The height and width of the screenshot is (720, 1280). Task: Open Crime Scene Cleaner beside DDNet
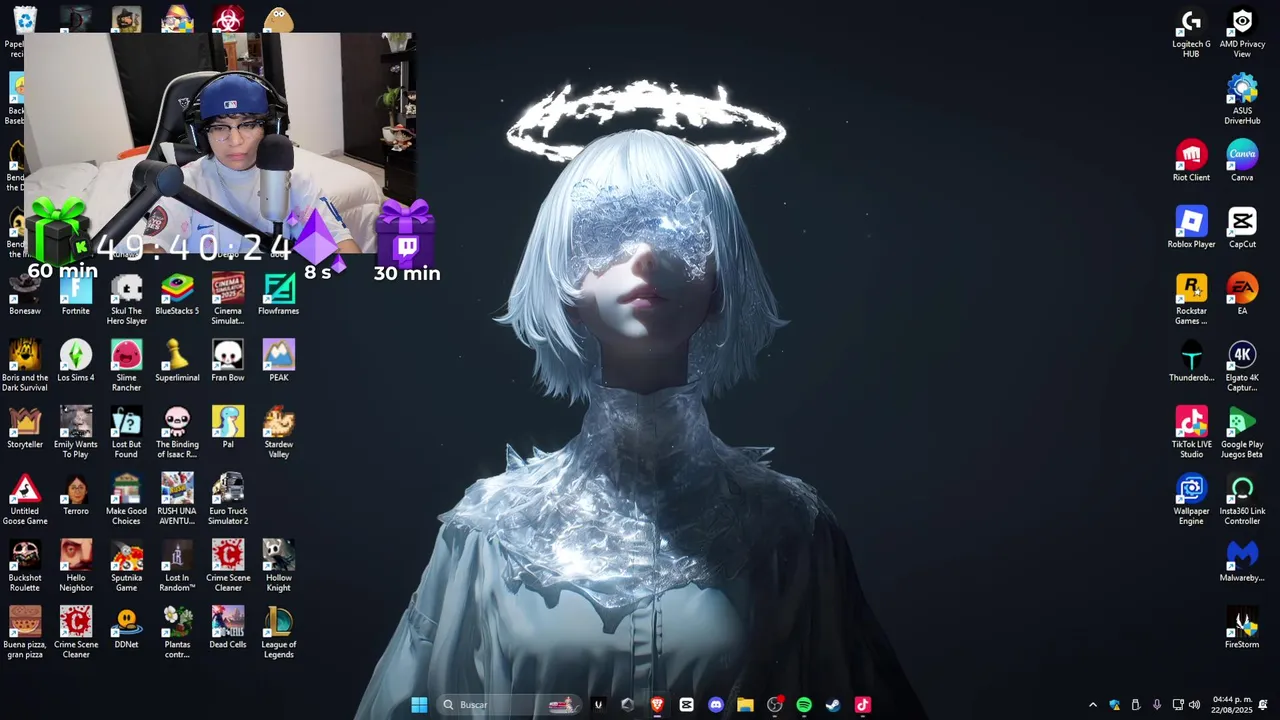(76, 633)
